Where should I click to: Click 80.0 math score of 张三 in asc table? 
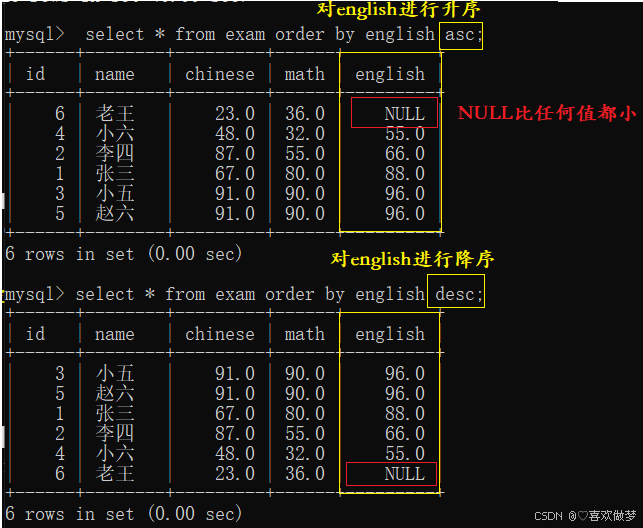tap(305, 173)
